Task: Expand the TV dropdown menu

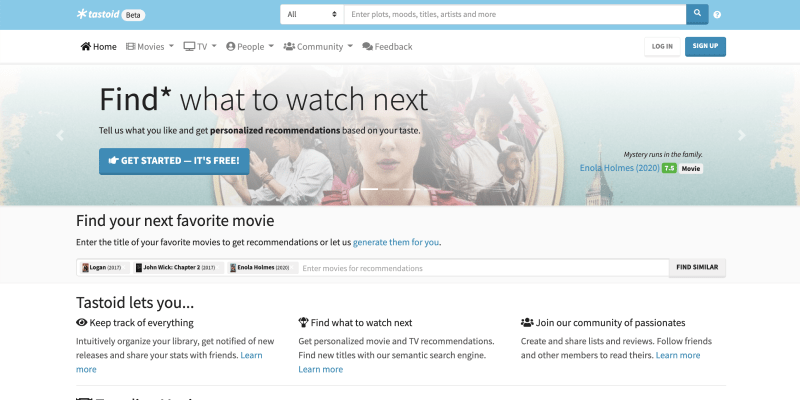Action: click(200, 46)
